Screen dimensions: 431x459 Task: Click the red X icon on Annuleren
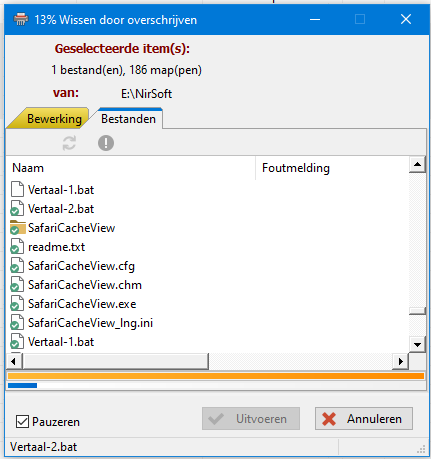(329, 419)
